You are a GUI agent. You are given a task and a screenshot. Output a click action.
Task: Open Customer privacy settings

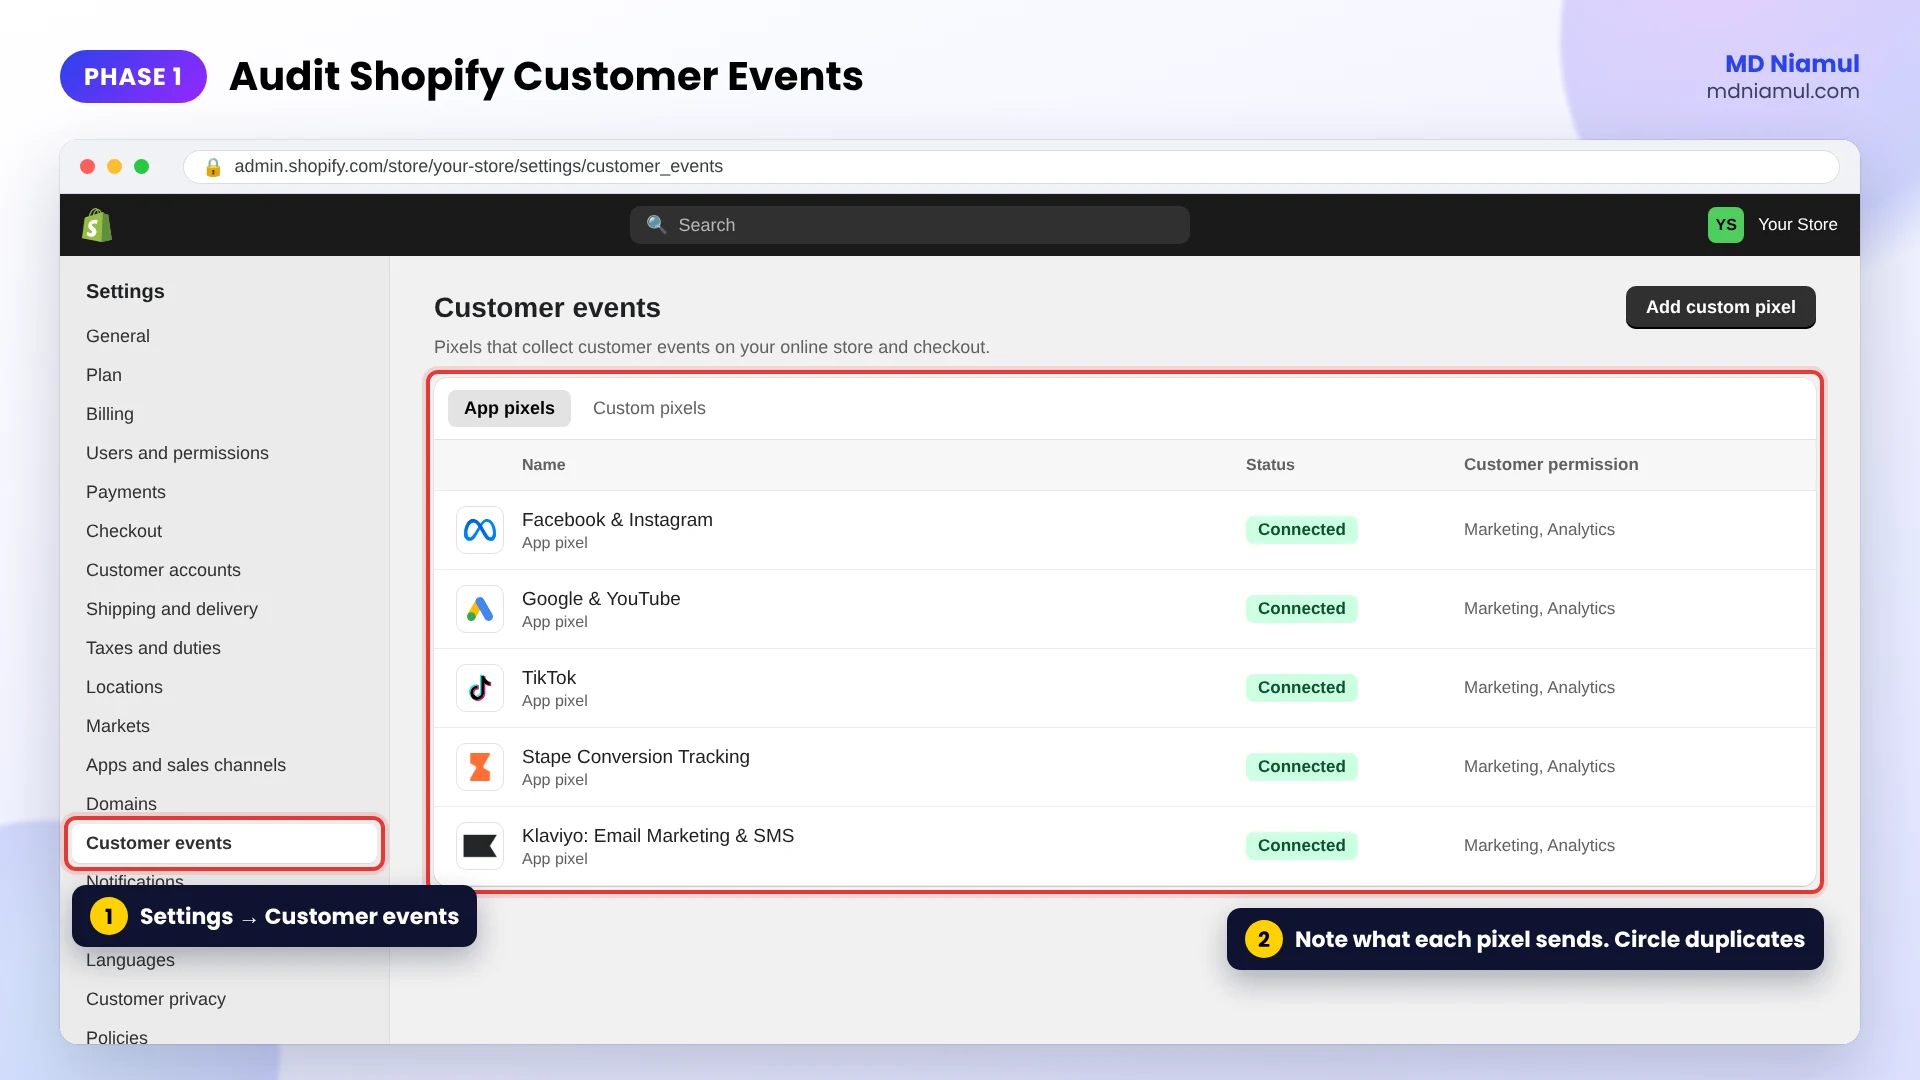click(156, 999)
